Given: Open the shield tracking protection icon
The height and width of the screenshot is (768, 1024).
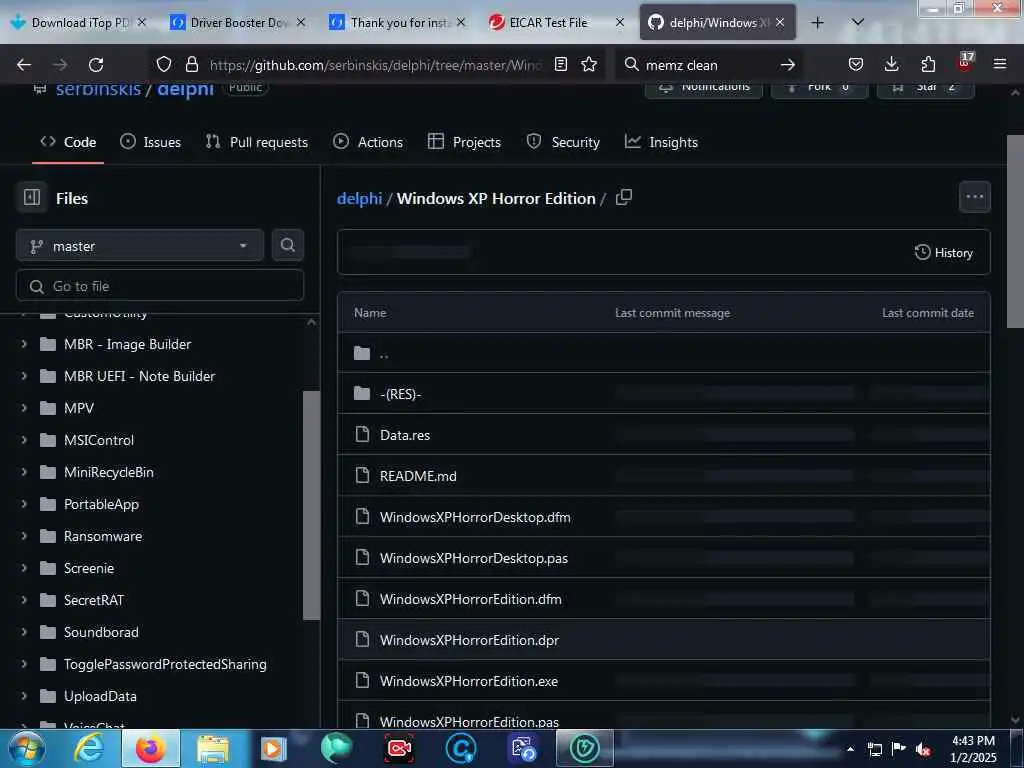Looking at the screenshot, I should click(x=164, y=64).
